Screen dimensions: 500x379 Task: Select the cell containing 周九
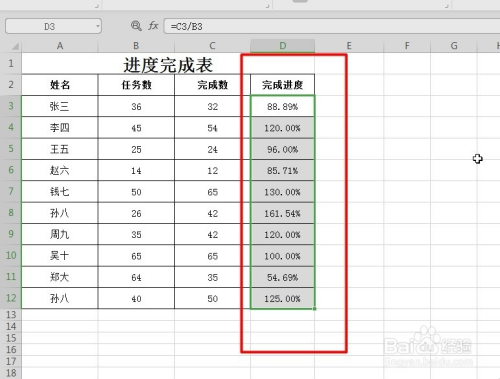(60, 234)
